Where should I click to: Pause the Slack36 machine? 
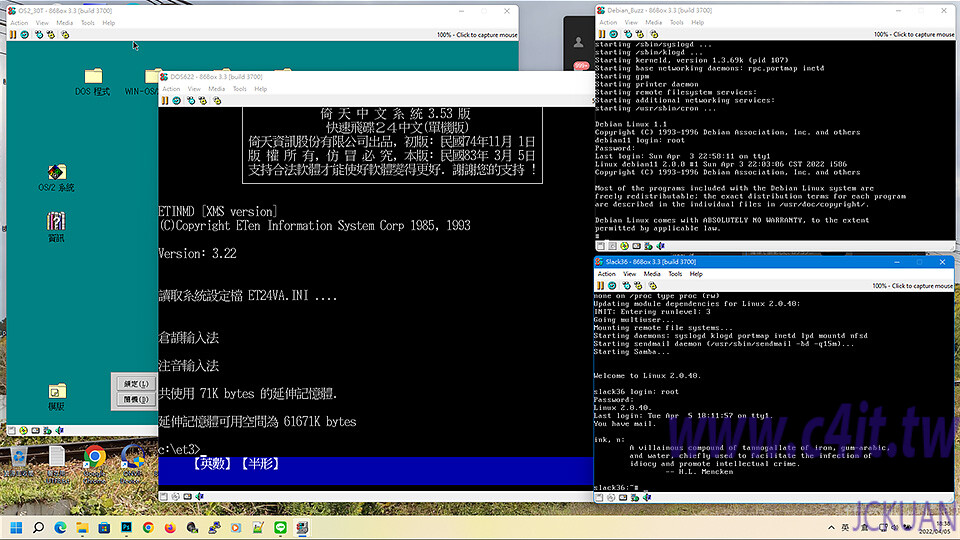(601, 286)
